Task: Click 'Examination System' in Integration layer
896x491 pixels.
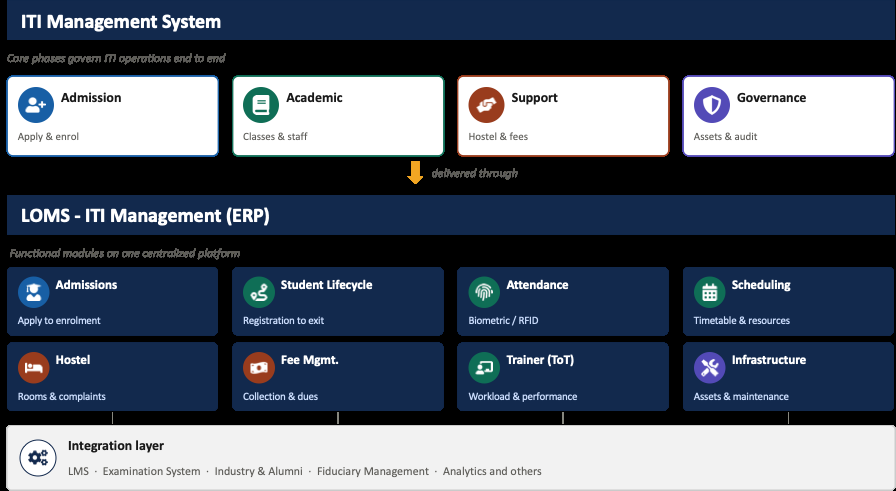Action: (x=151, y=472)
